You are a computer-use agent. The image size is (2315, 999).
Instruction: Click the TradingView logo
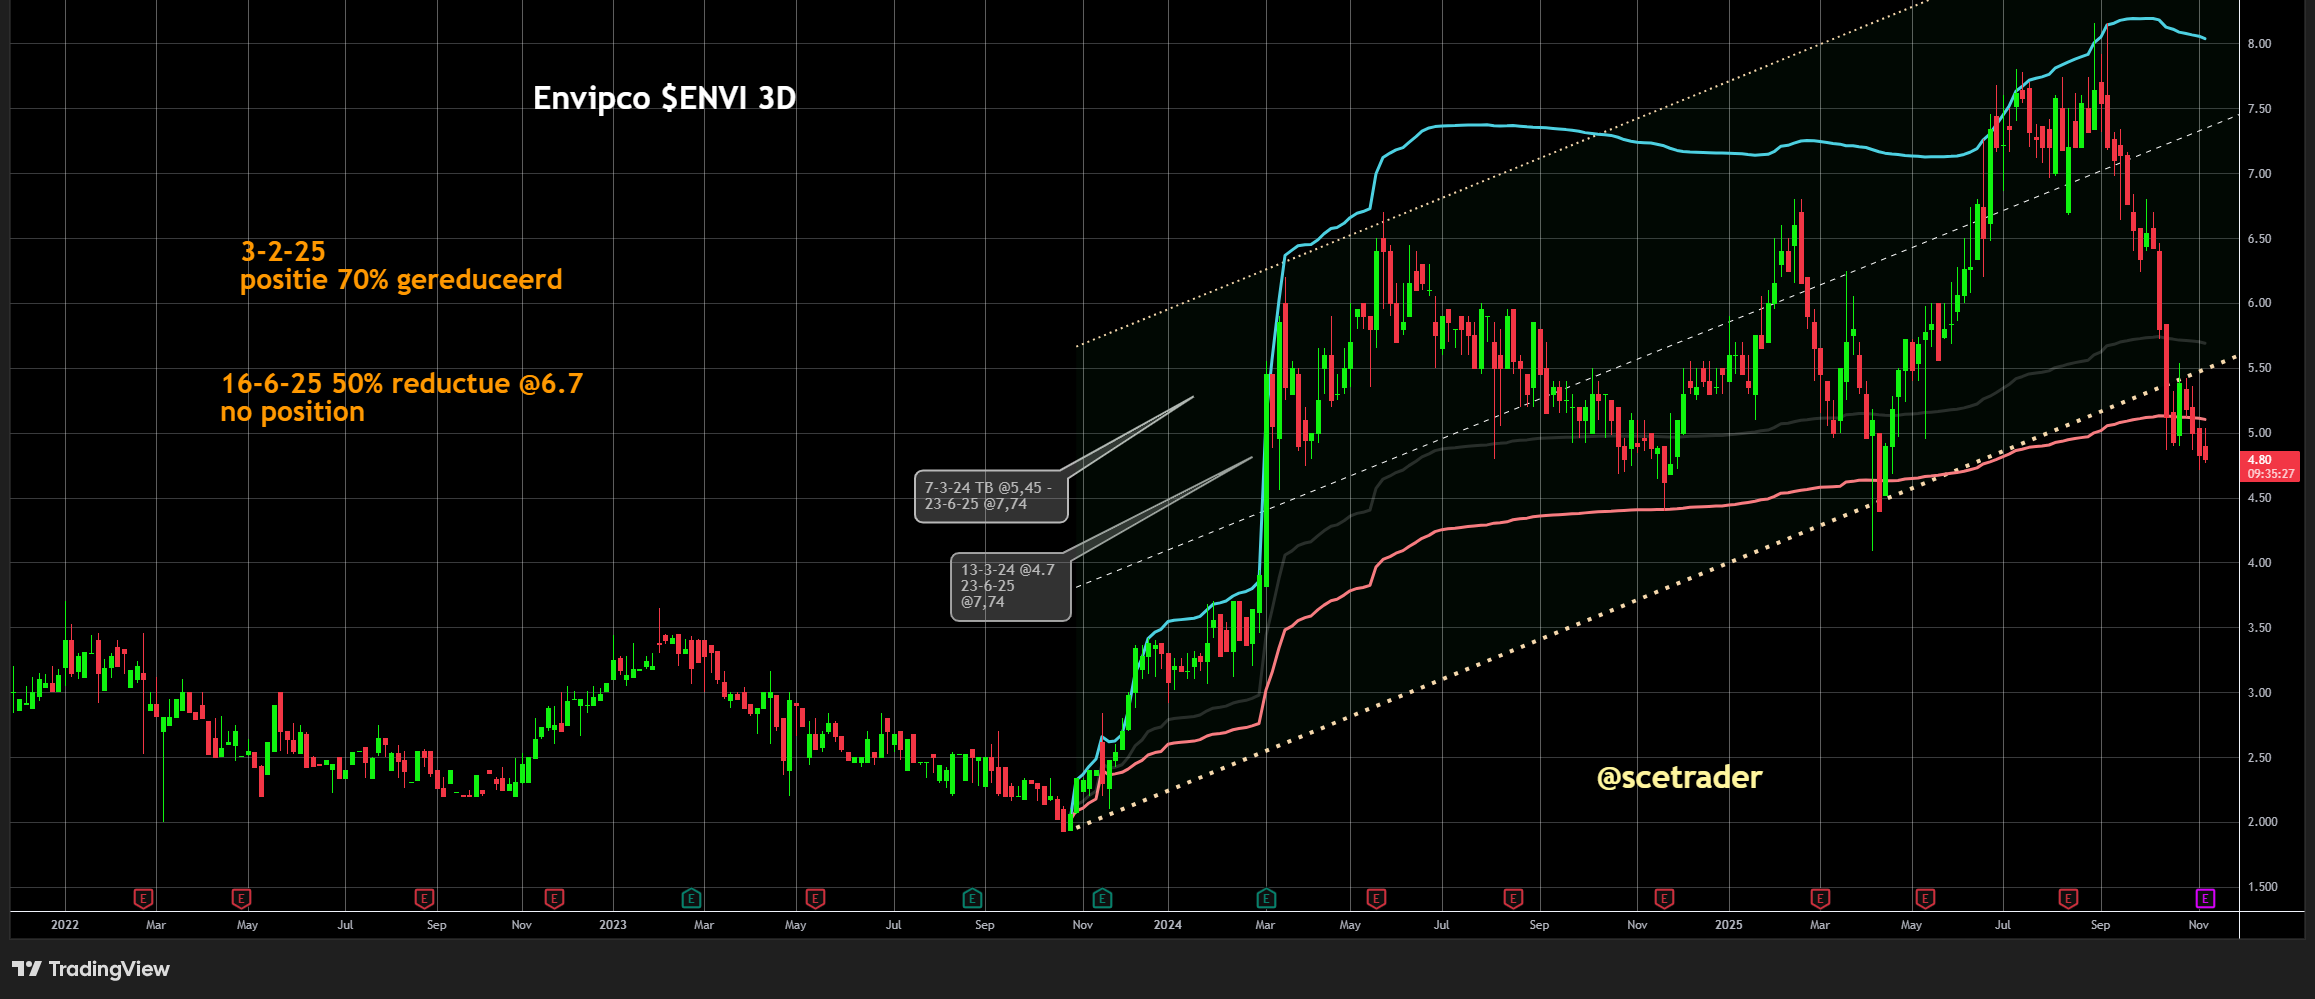(x=91, y=968)
